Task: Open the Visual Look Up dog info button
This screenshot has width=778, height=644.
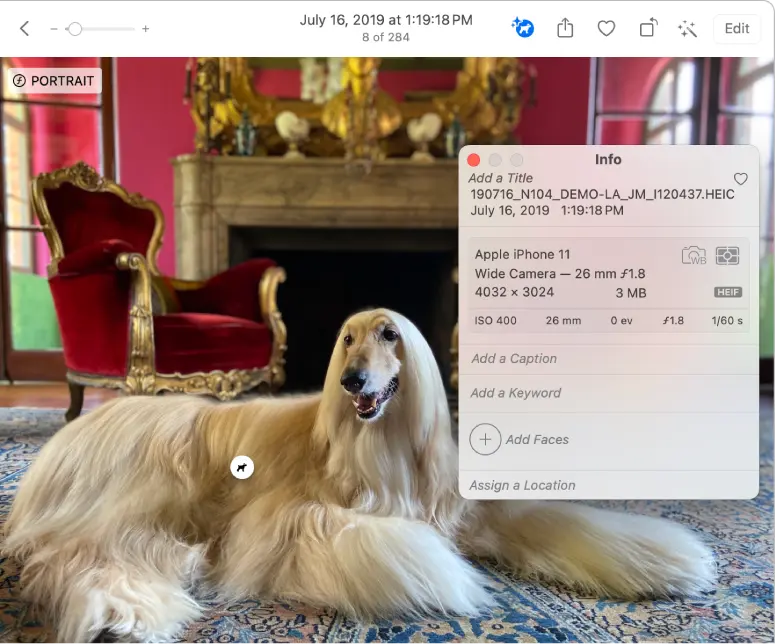Action: (522, 28)
